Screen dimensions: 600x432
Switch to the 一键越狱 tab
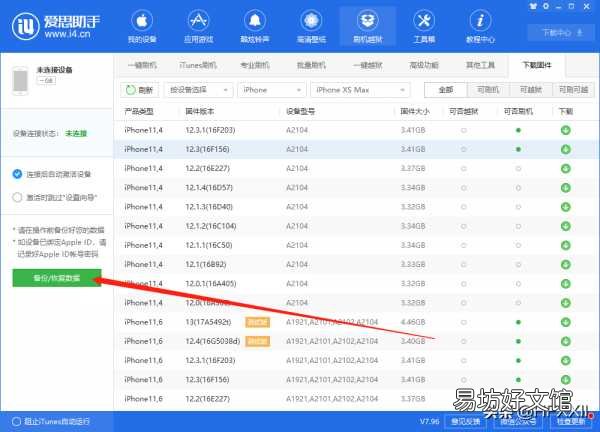[x=367, y=65]
